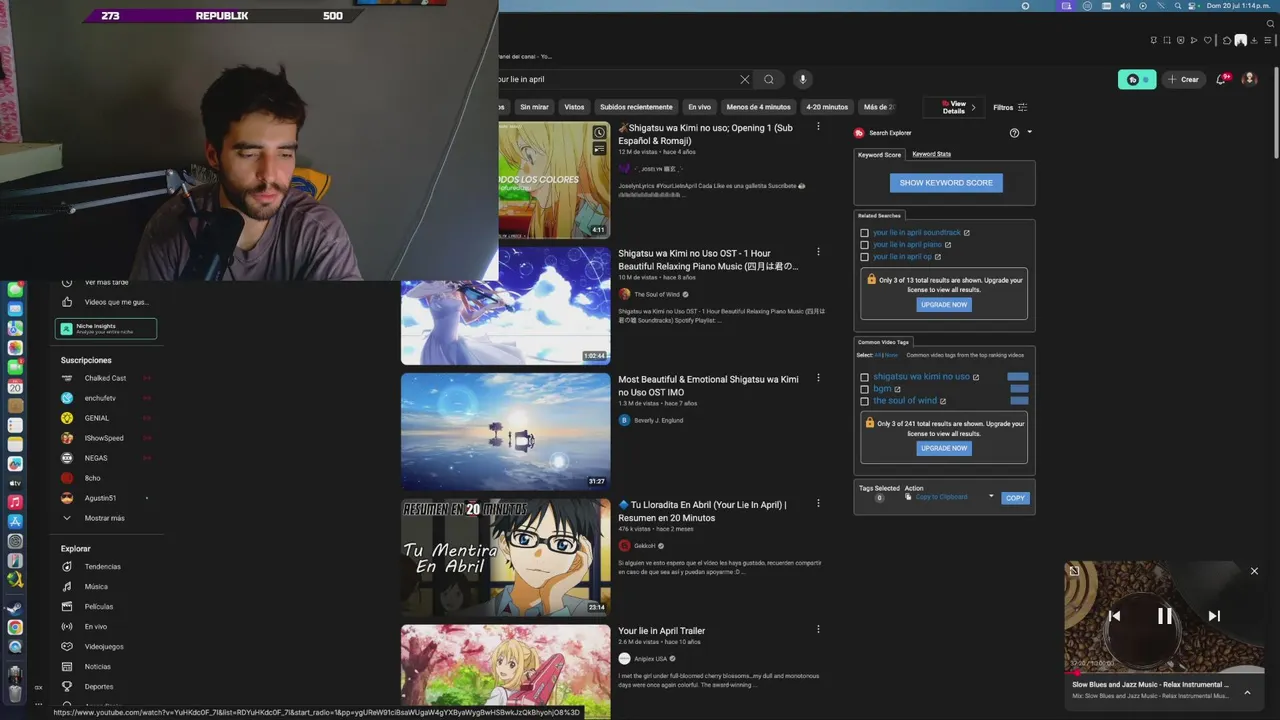
Task: Open Videos que me gustan
Action: coord(106,302)
